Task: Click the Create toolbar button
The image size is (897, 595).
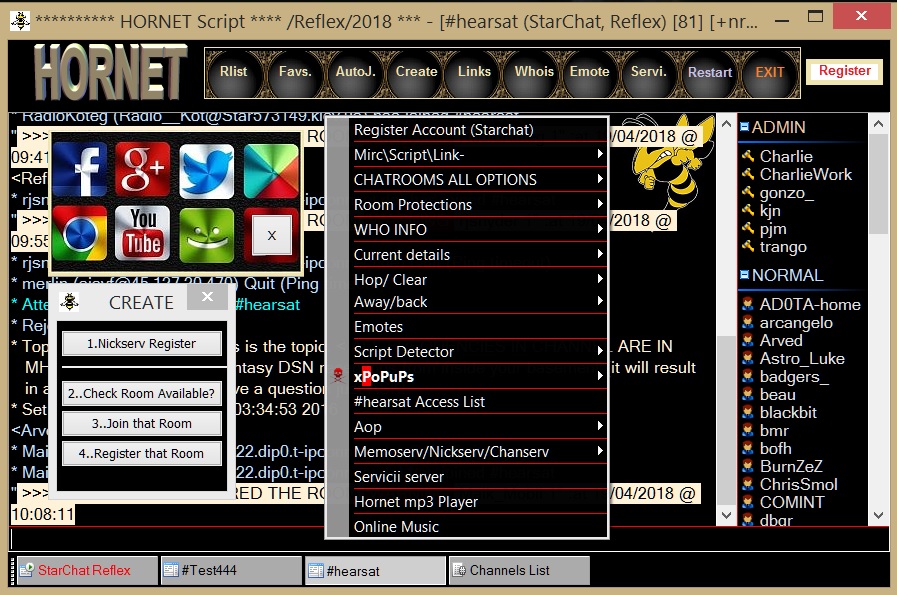Action: [416, 72]
